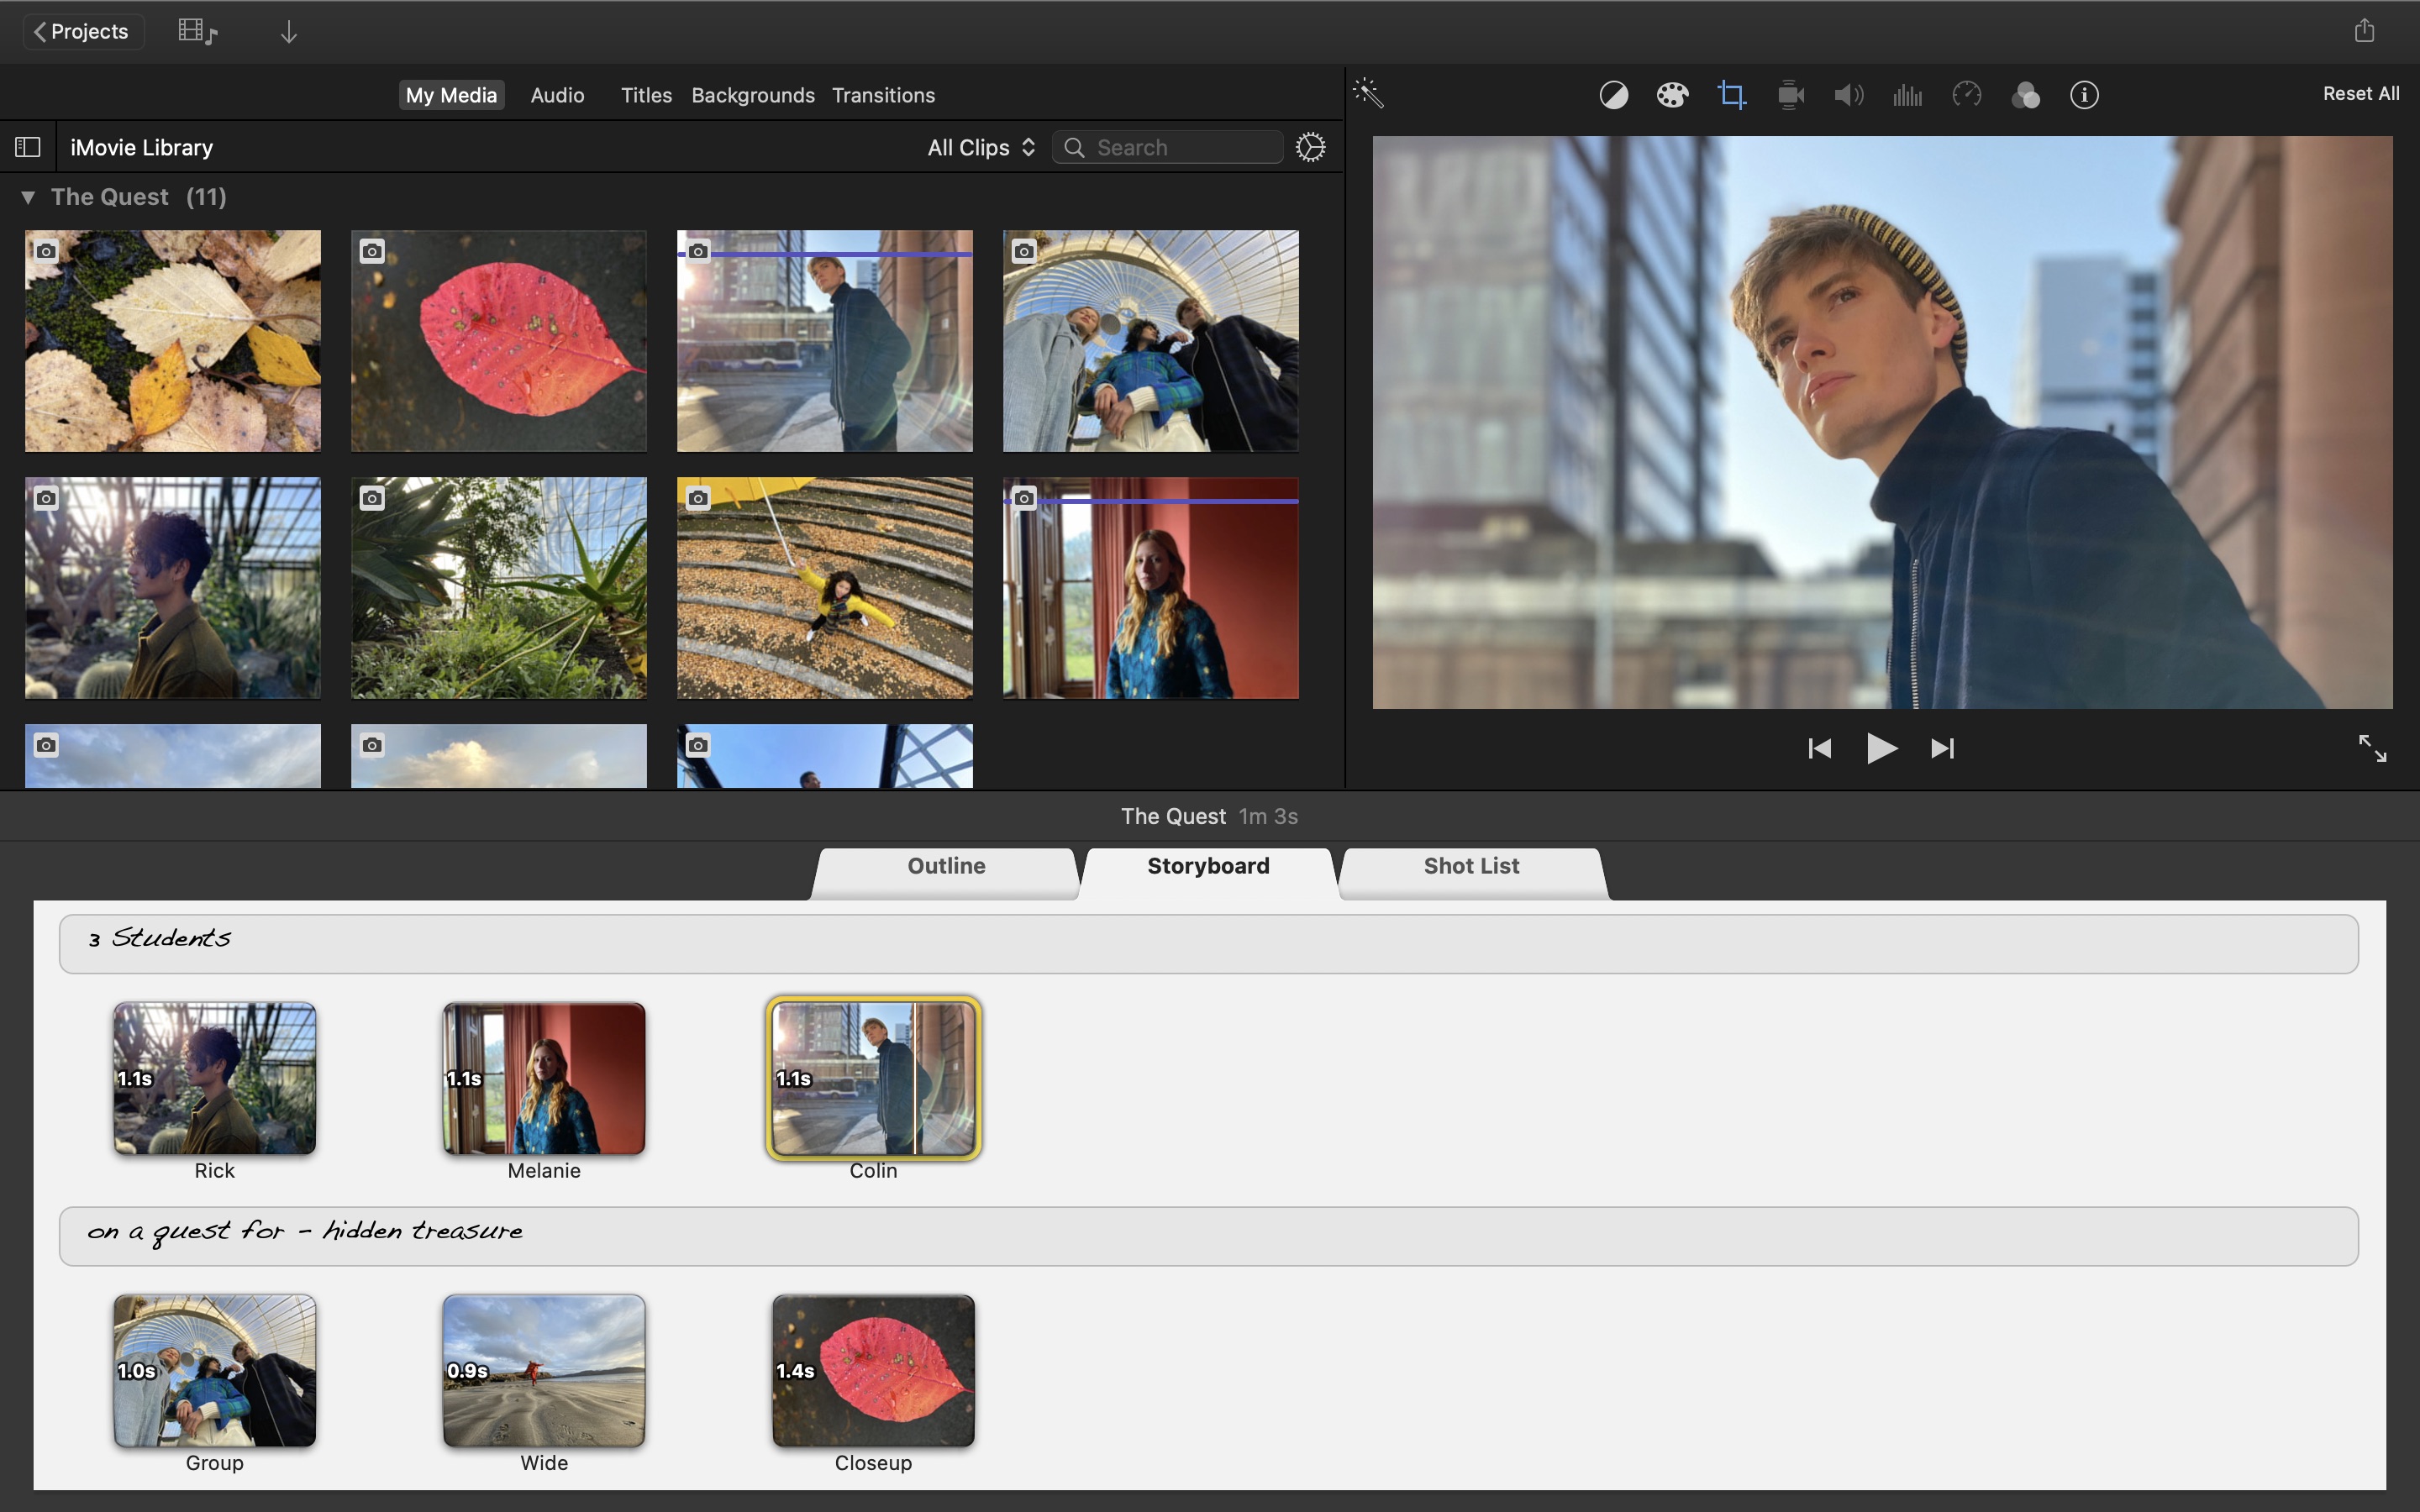Click the crop/trim tool icon
This screenshot has width=2420, height=1512.
[x=1728, y=94]
